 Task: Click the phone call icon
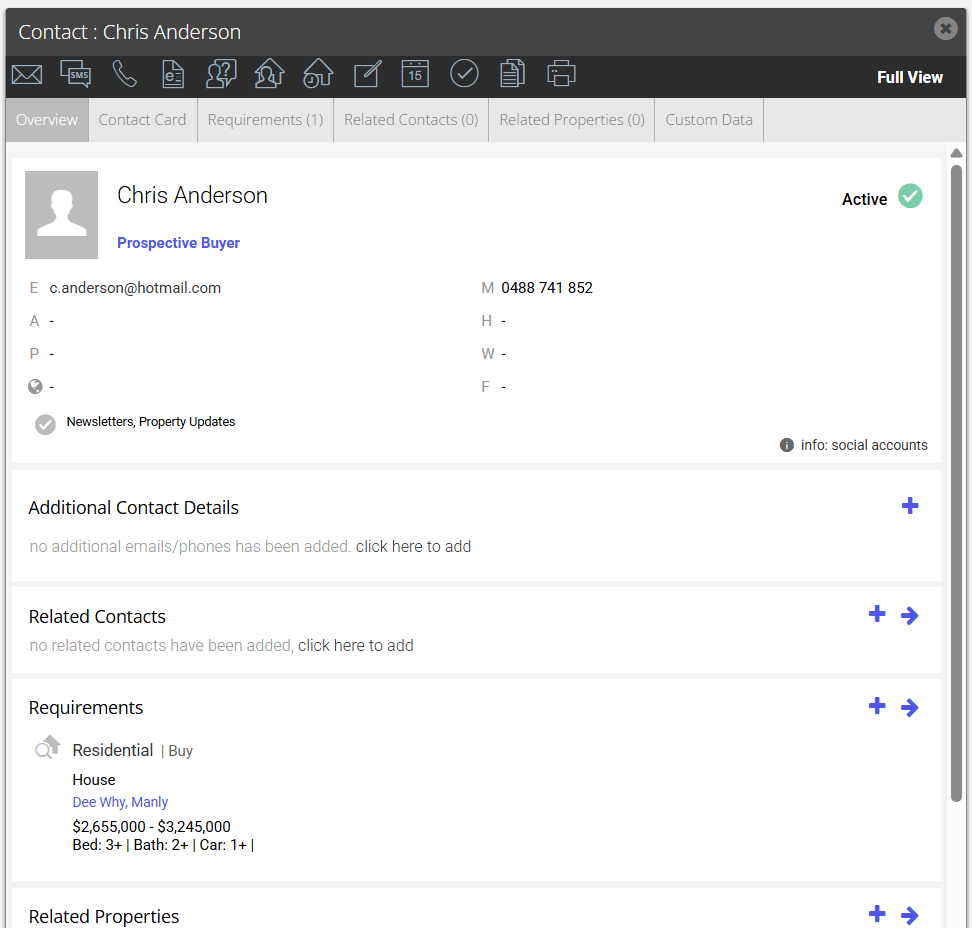tap(124, 74)
